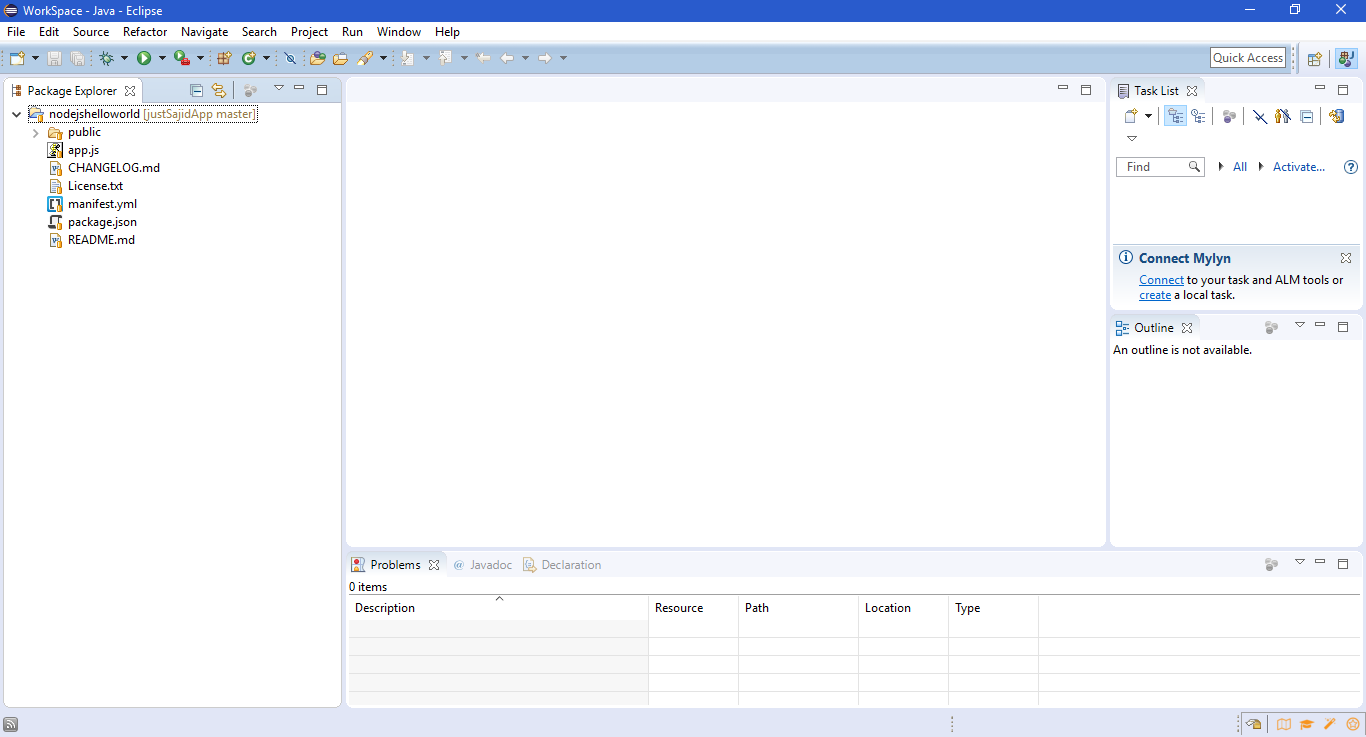Toggle Scheduled view in Task List

1197,116
